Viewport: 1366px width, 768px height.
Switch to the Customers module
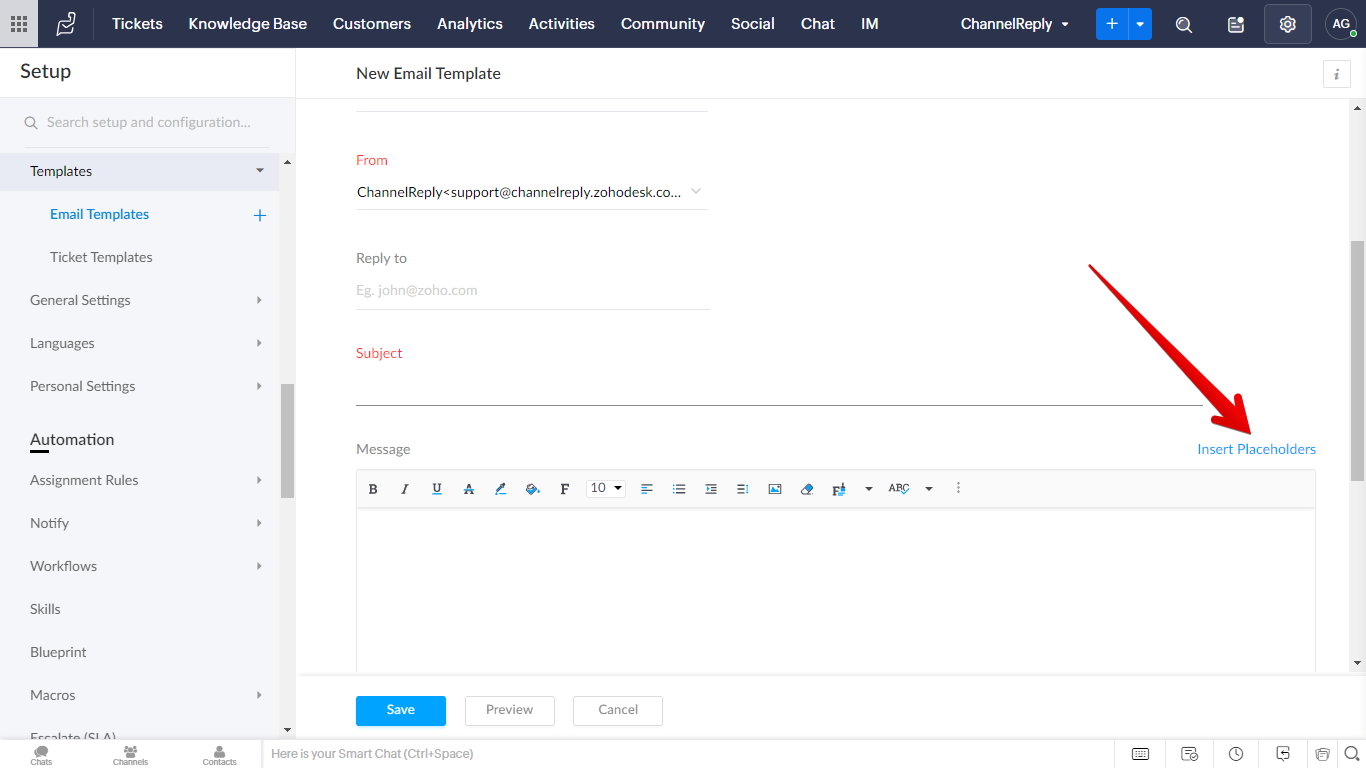(372, 24)
